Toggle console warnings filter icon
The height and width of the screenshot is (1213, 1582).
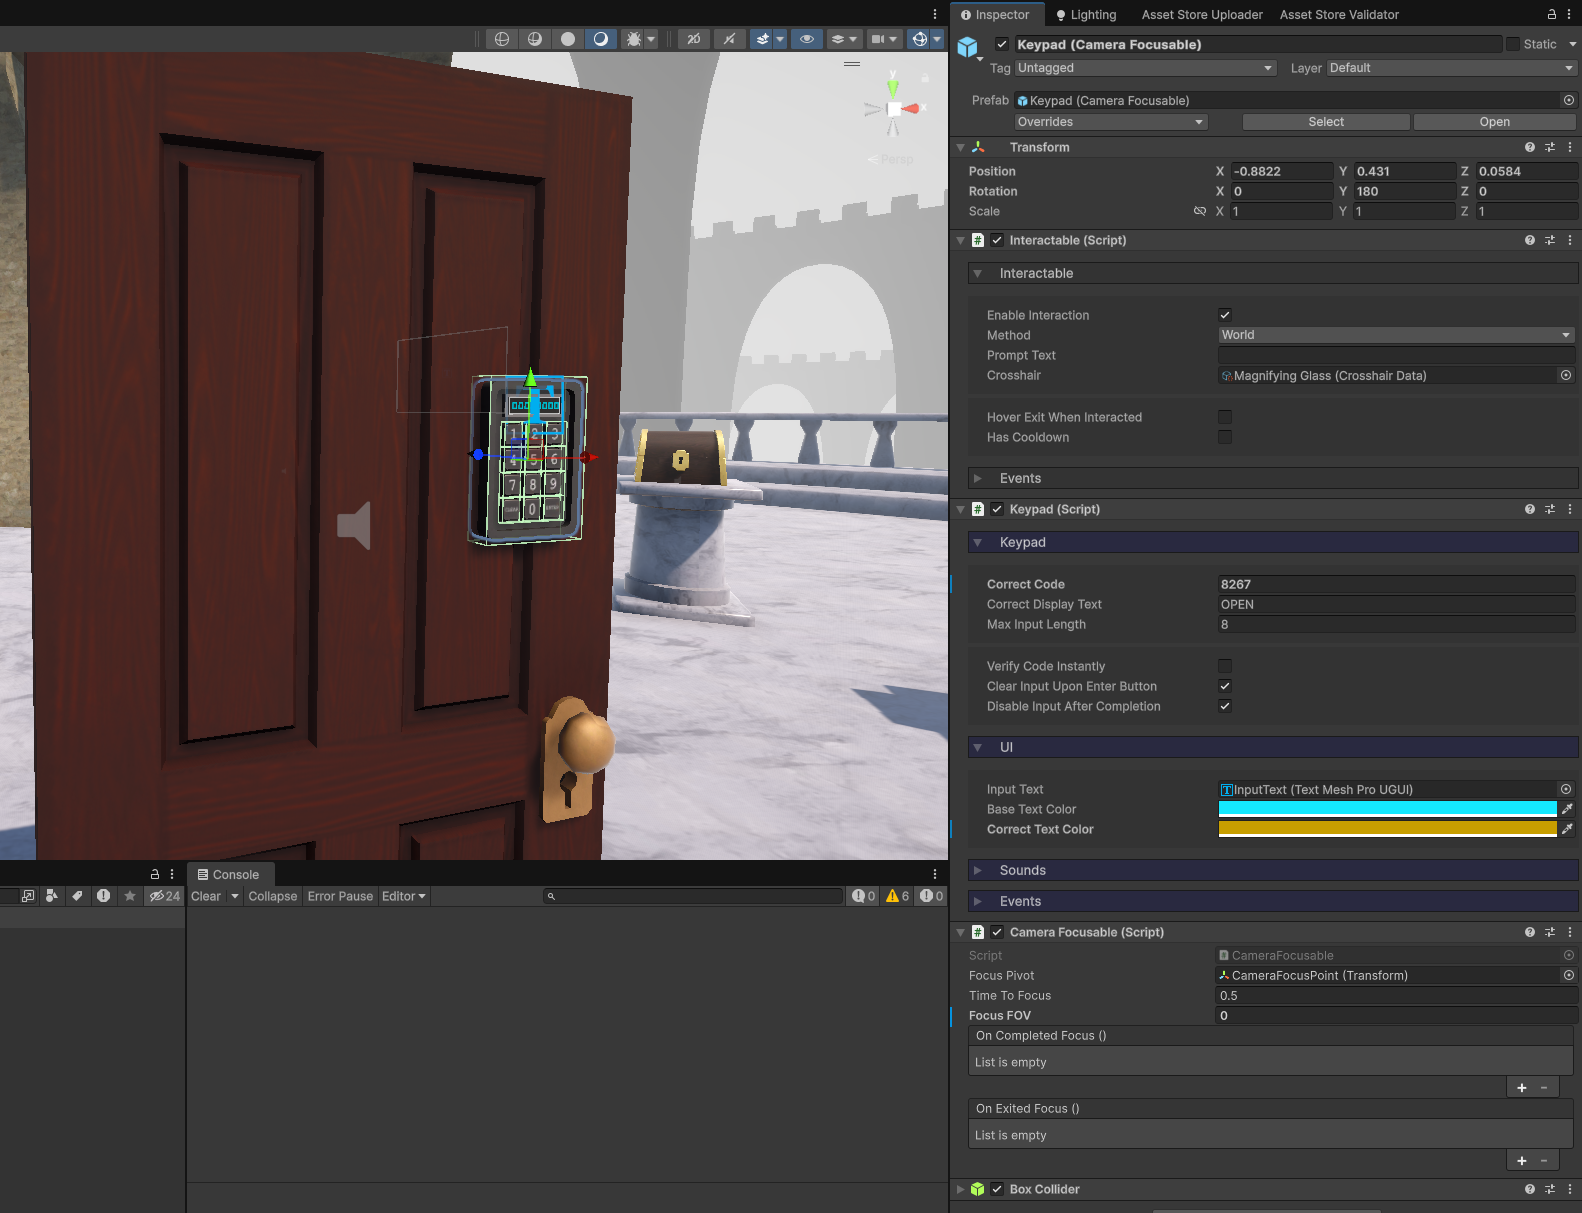coord(897,896)
